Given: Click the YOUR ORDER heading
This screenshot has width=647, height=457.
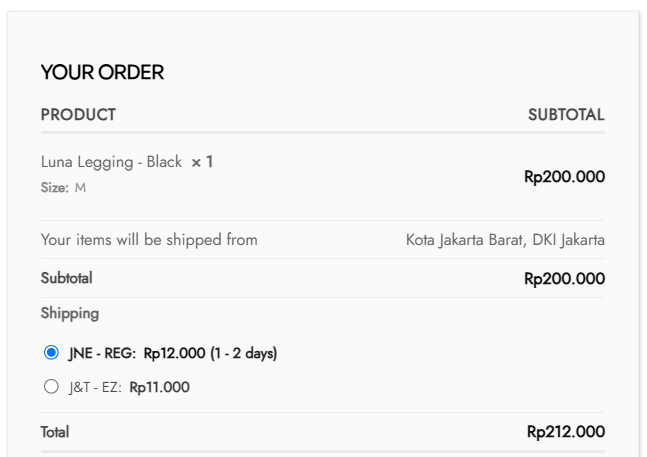Looking at the screenshot, I should (x=102, y=72).
